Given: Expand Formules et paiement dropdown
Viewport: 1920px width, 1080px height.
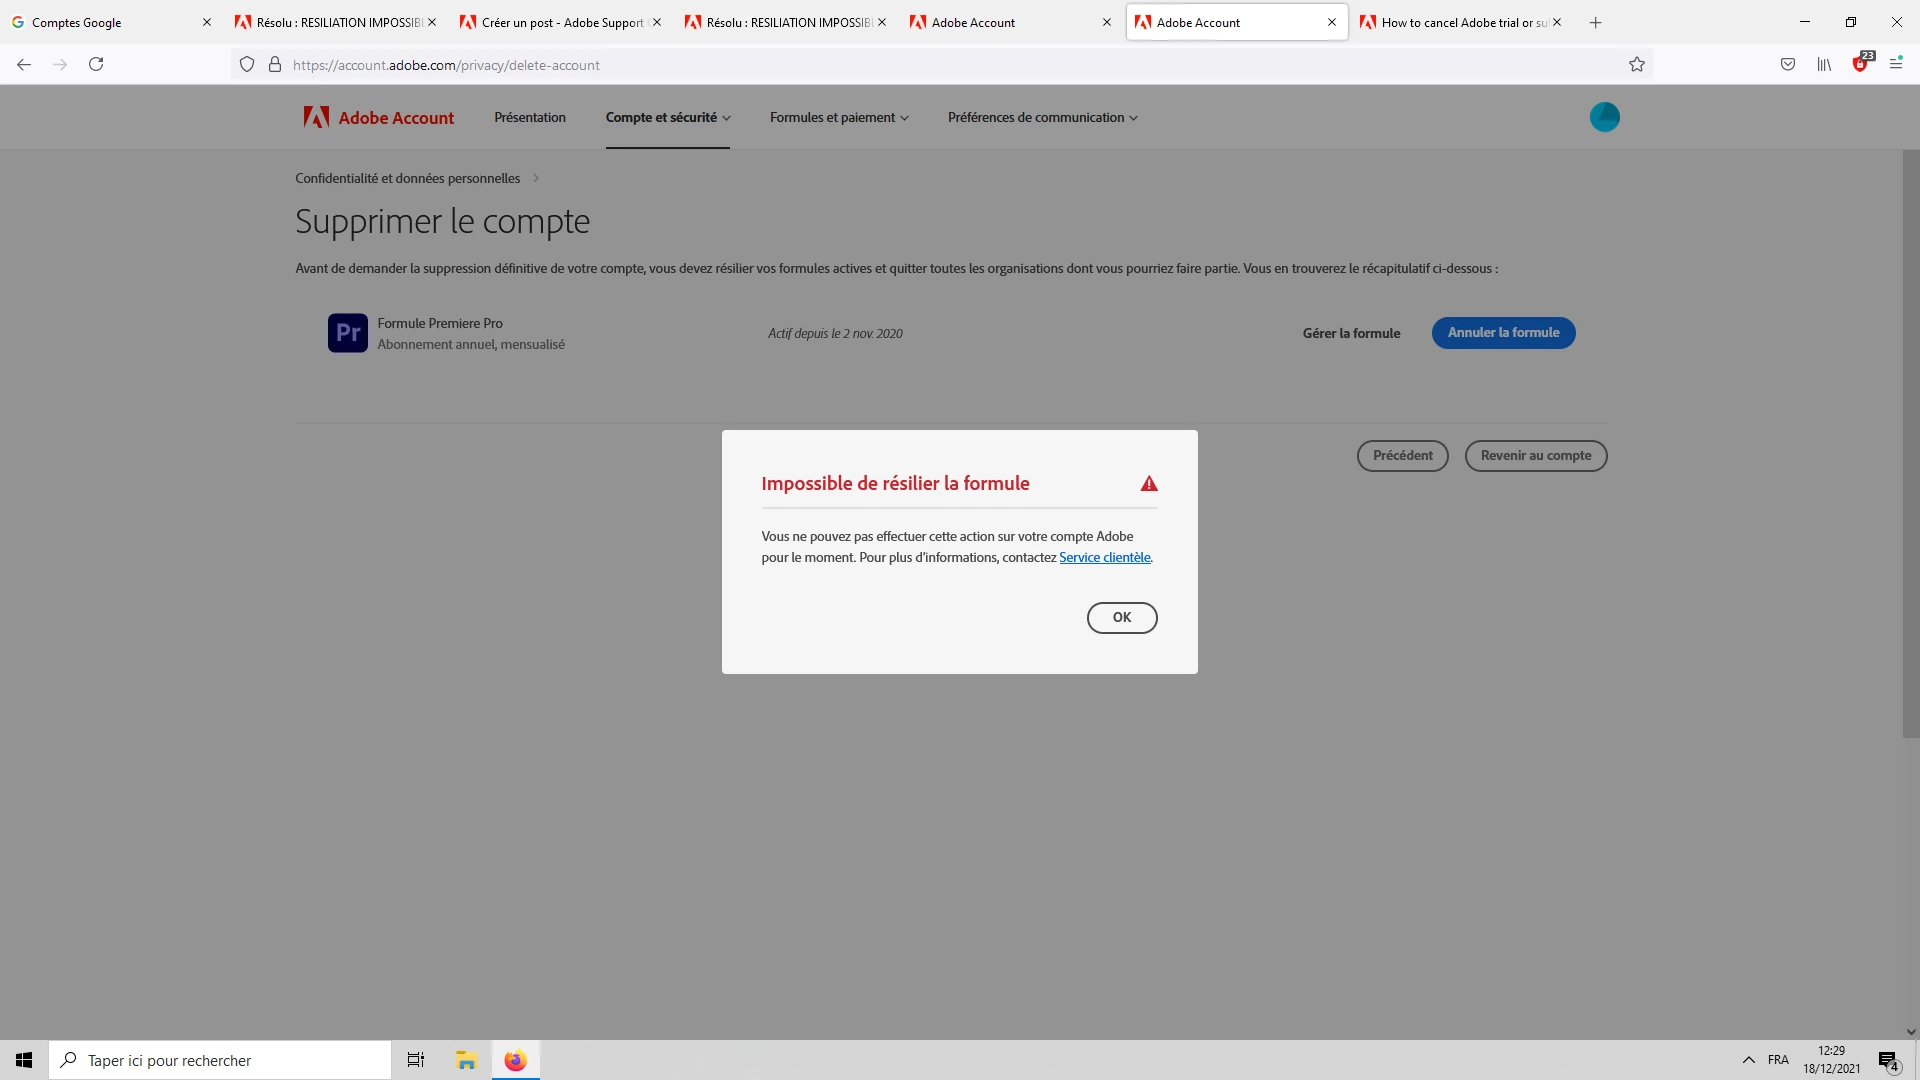Looking at the screenshot, I should point(838,118).
